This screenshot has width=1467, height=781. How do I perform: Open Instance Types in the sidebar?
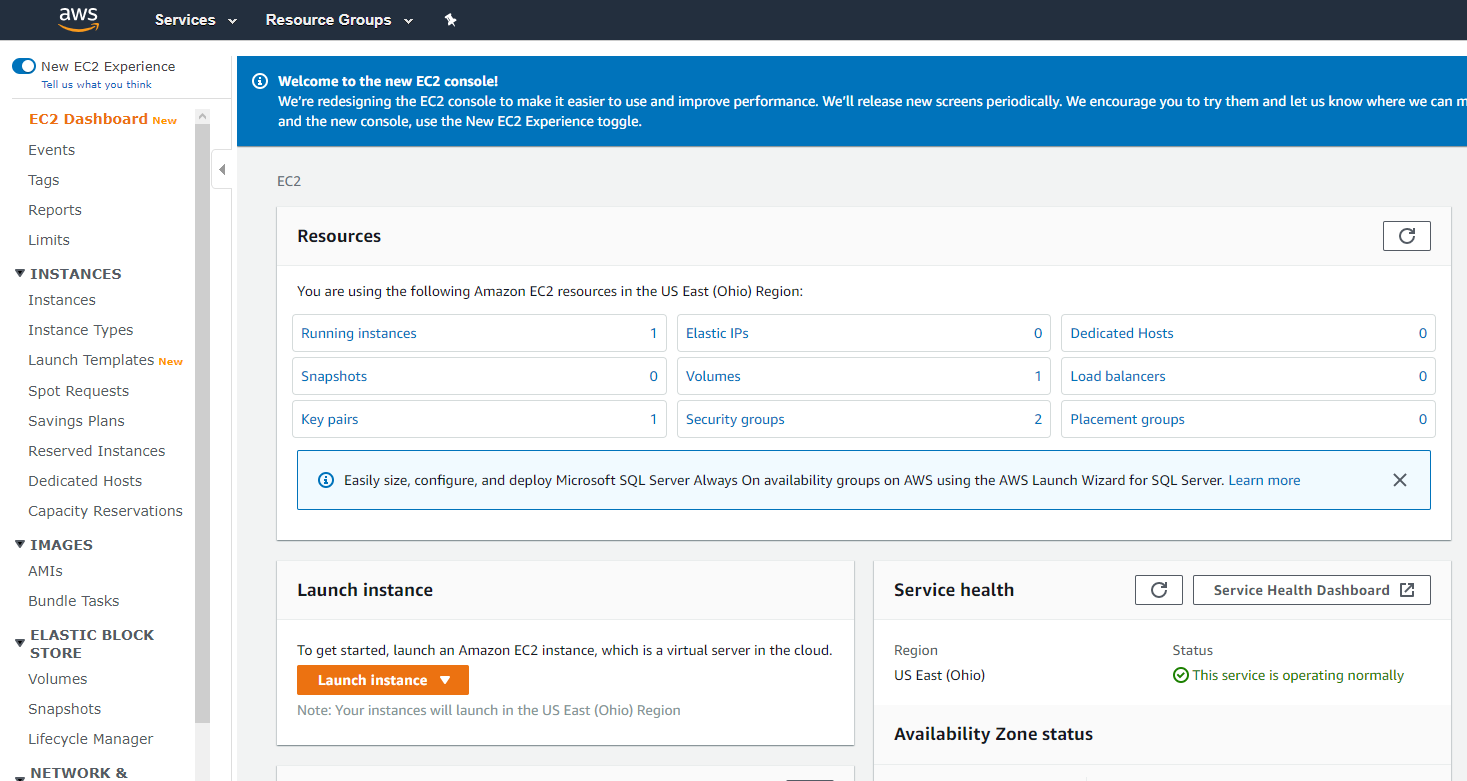tap(80, 330)
